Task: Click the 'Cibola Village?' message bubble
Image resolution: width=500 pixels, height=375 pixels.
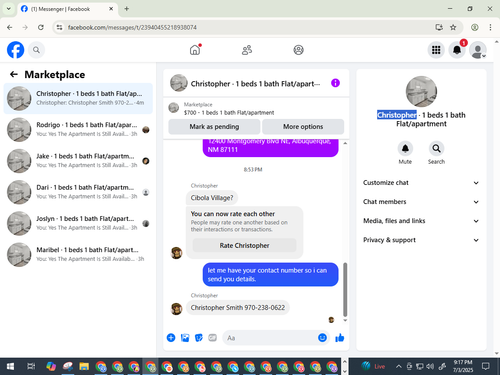Action: click(212, 198)
